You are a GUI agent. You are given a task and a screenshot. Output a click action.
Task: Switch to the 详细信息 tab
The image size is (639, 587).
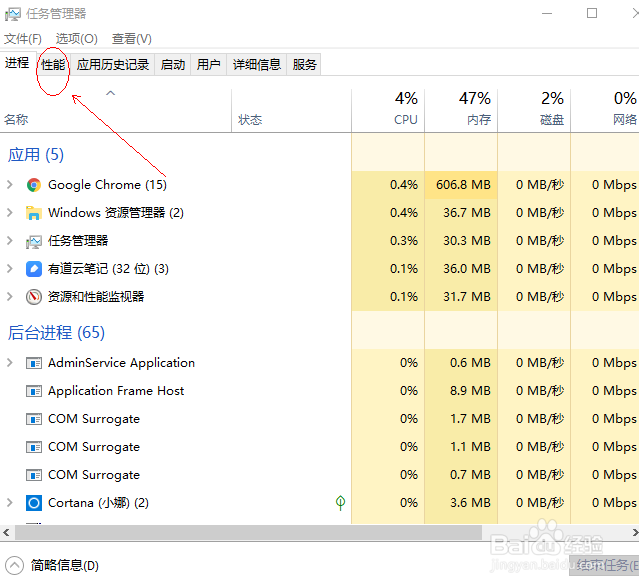tap(257, 64)
